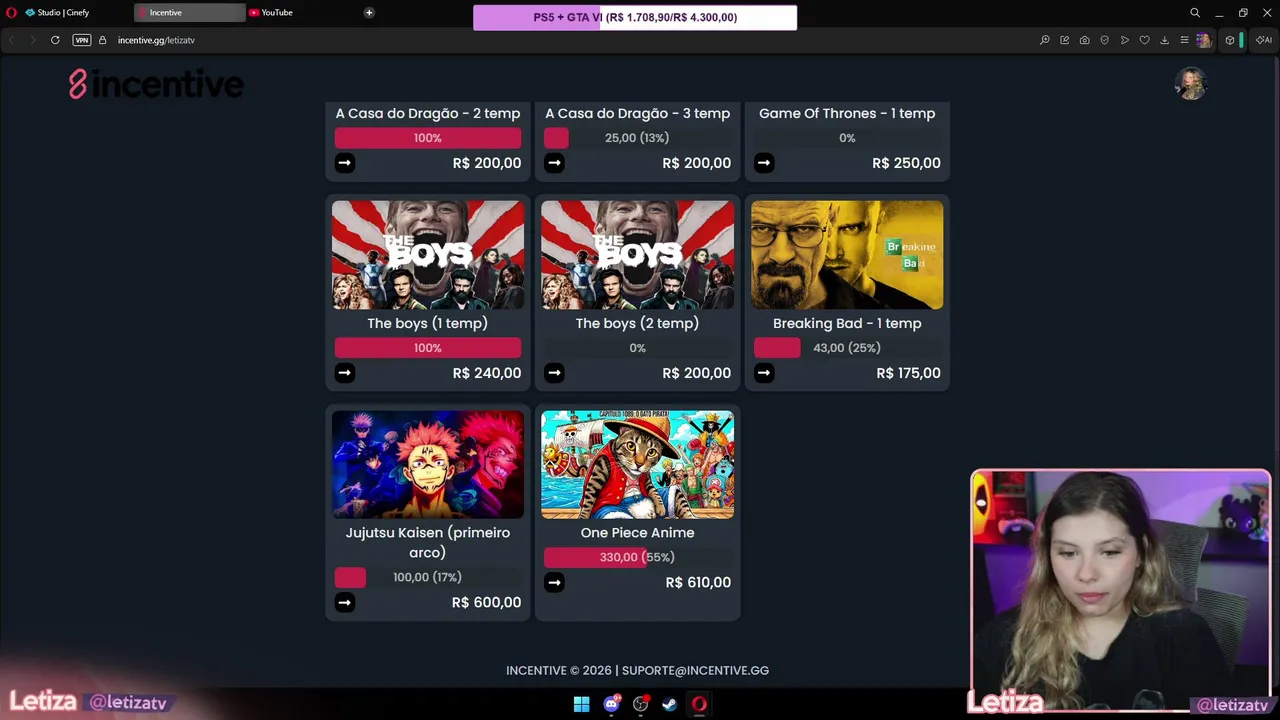
Task: Click the arrow on The boys (1 temp)
Action: 345,373
